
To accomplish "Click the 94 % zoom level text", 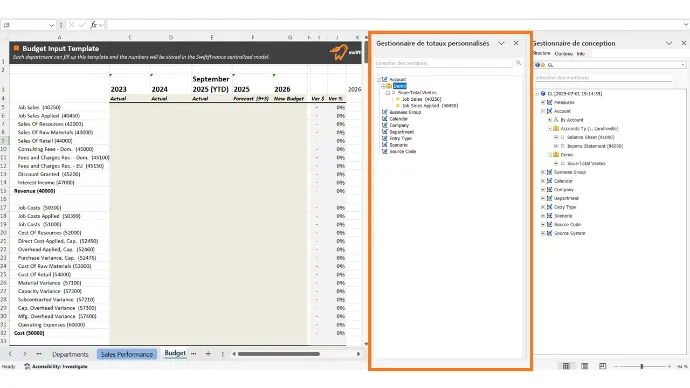I will click(x=682, y=366).
